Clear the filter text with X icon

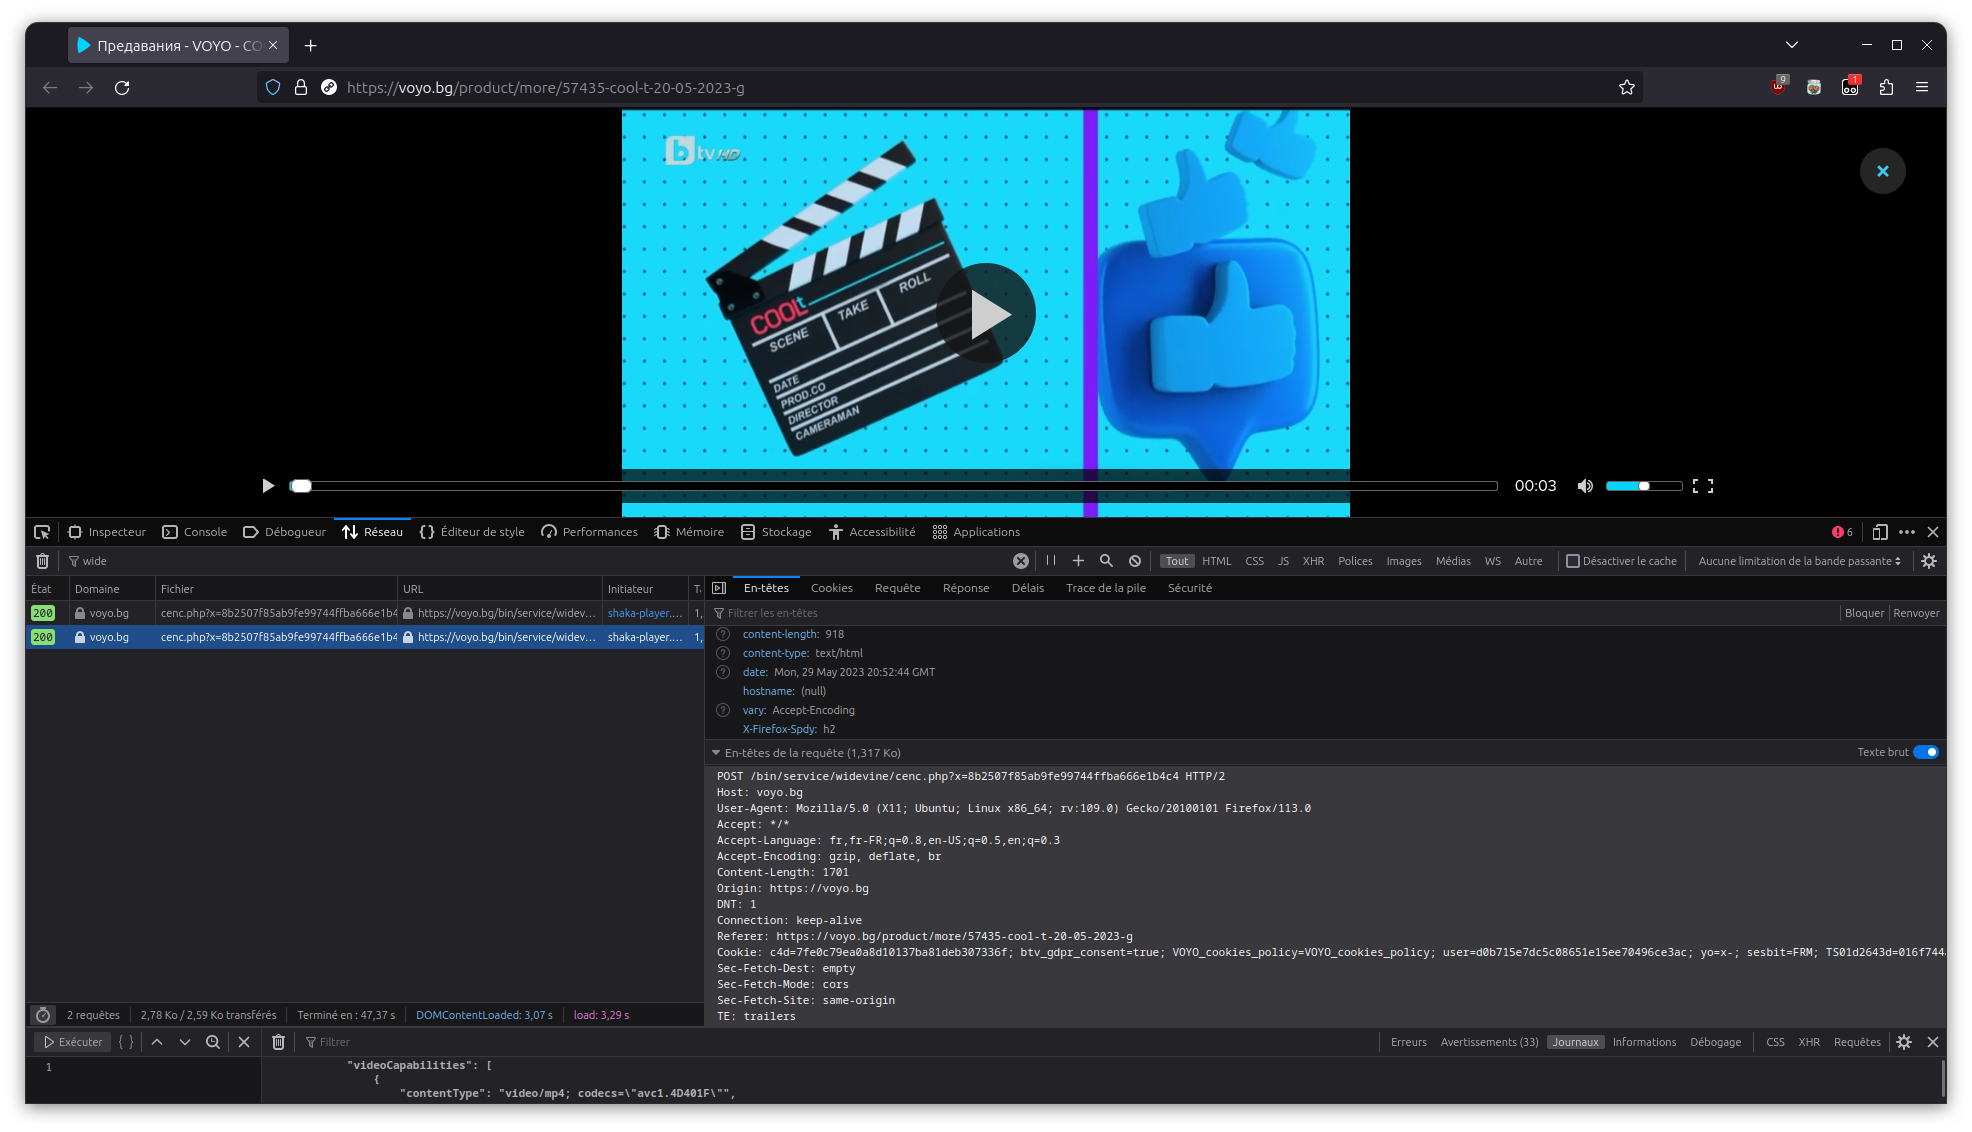coord(1021,561)
